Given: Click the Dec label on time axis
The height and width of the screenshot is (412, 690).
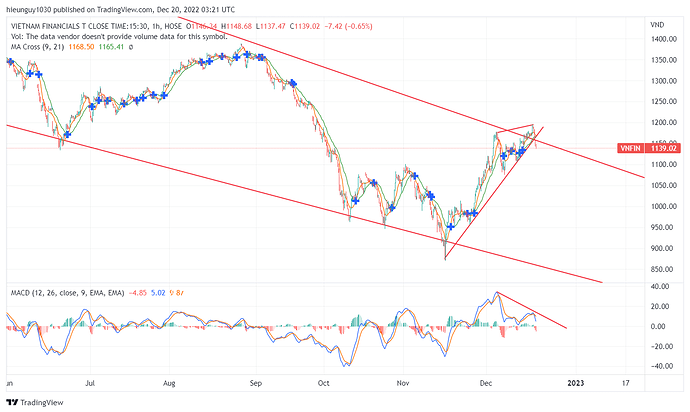Looking at the screenshot, I should tap(485, 383).
